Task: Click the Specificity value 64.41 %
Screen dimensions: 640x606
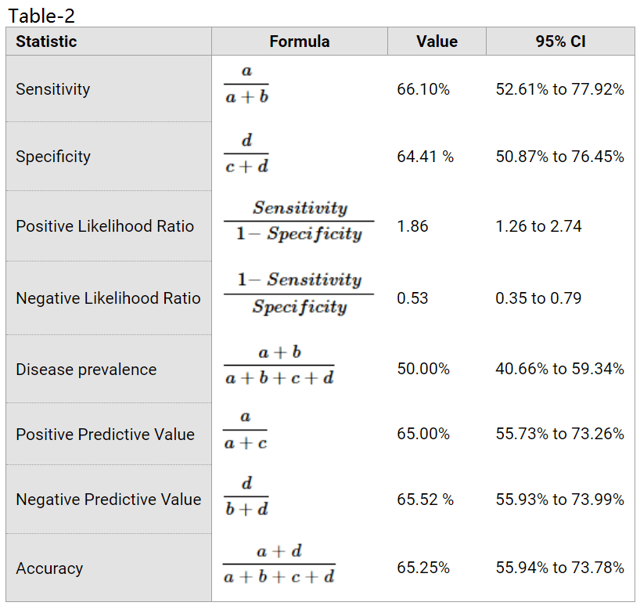Action: (425, 157)
